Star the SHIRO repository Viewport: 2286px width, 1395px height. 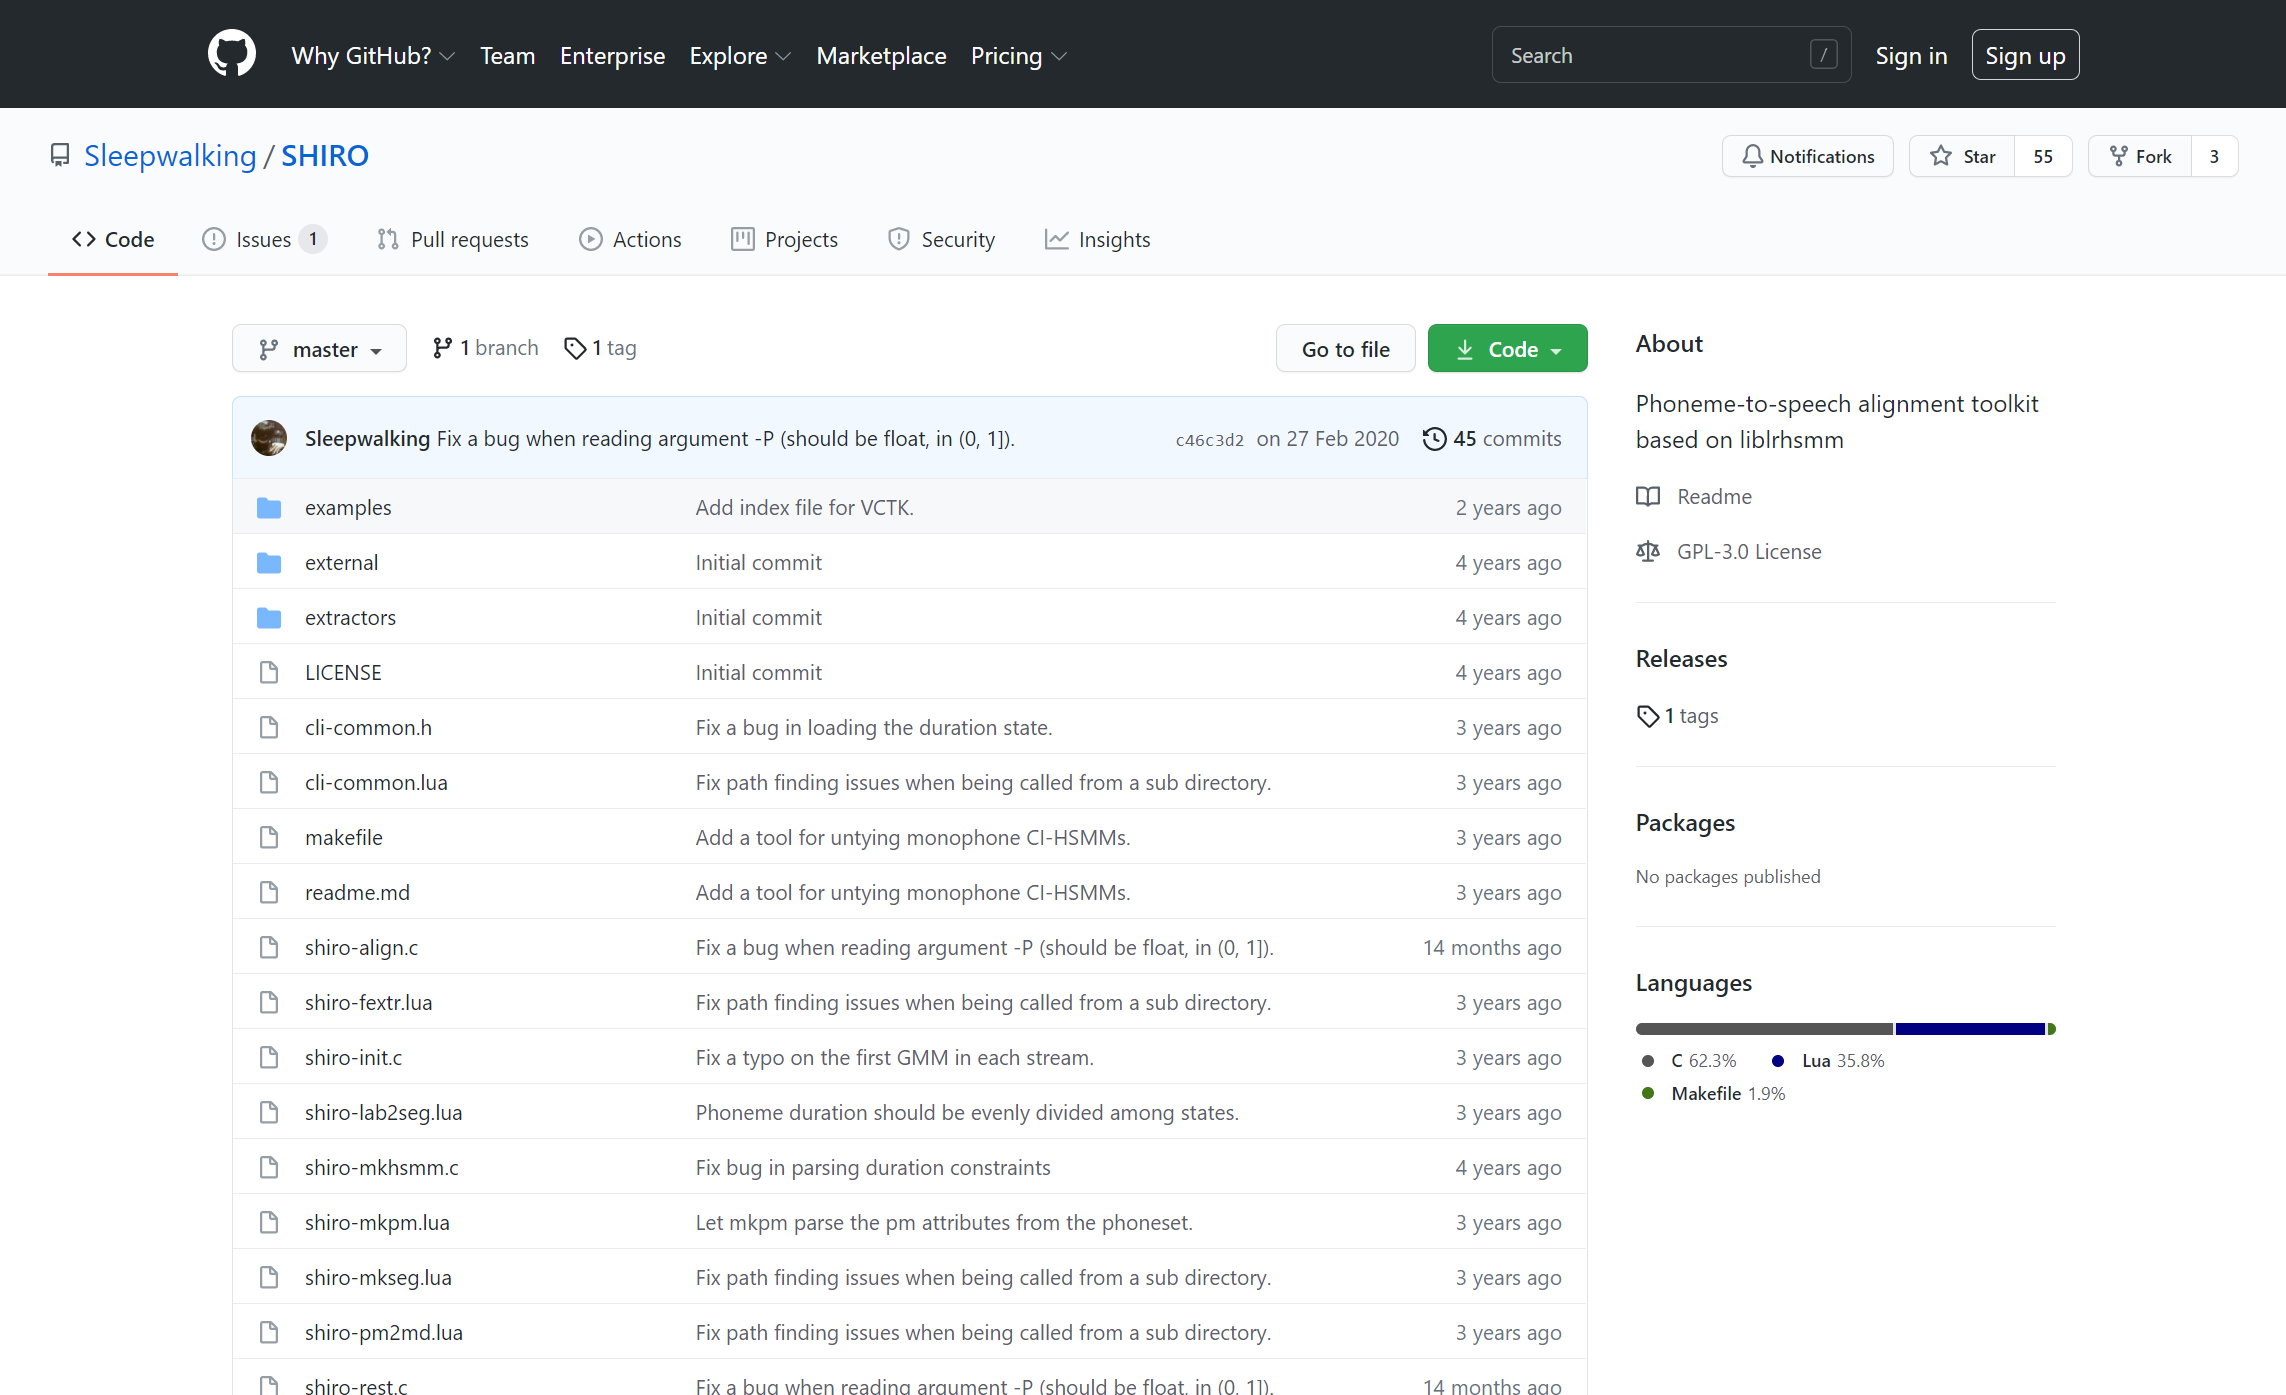(x=1962, y=156)
